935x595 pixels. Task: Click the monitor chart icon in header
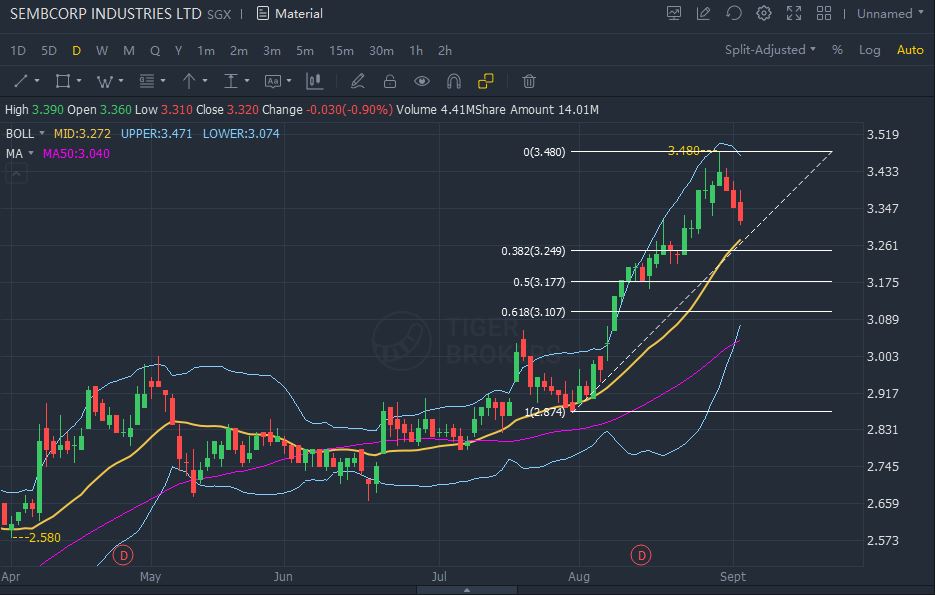[x=674, y=13]
